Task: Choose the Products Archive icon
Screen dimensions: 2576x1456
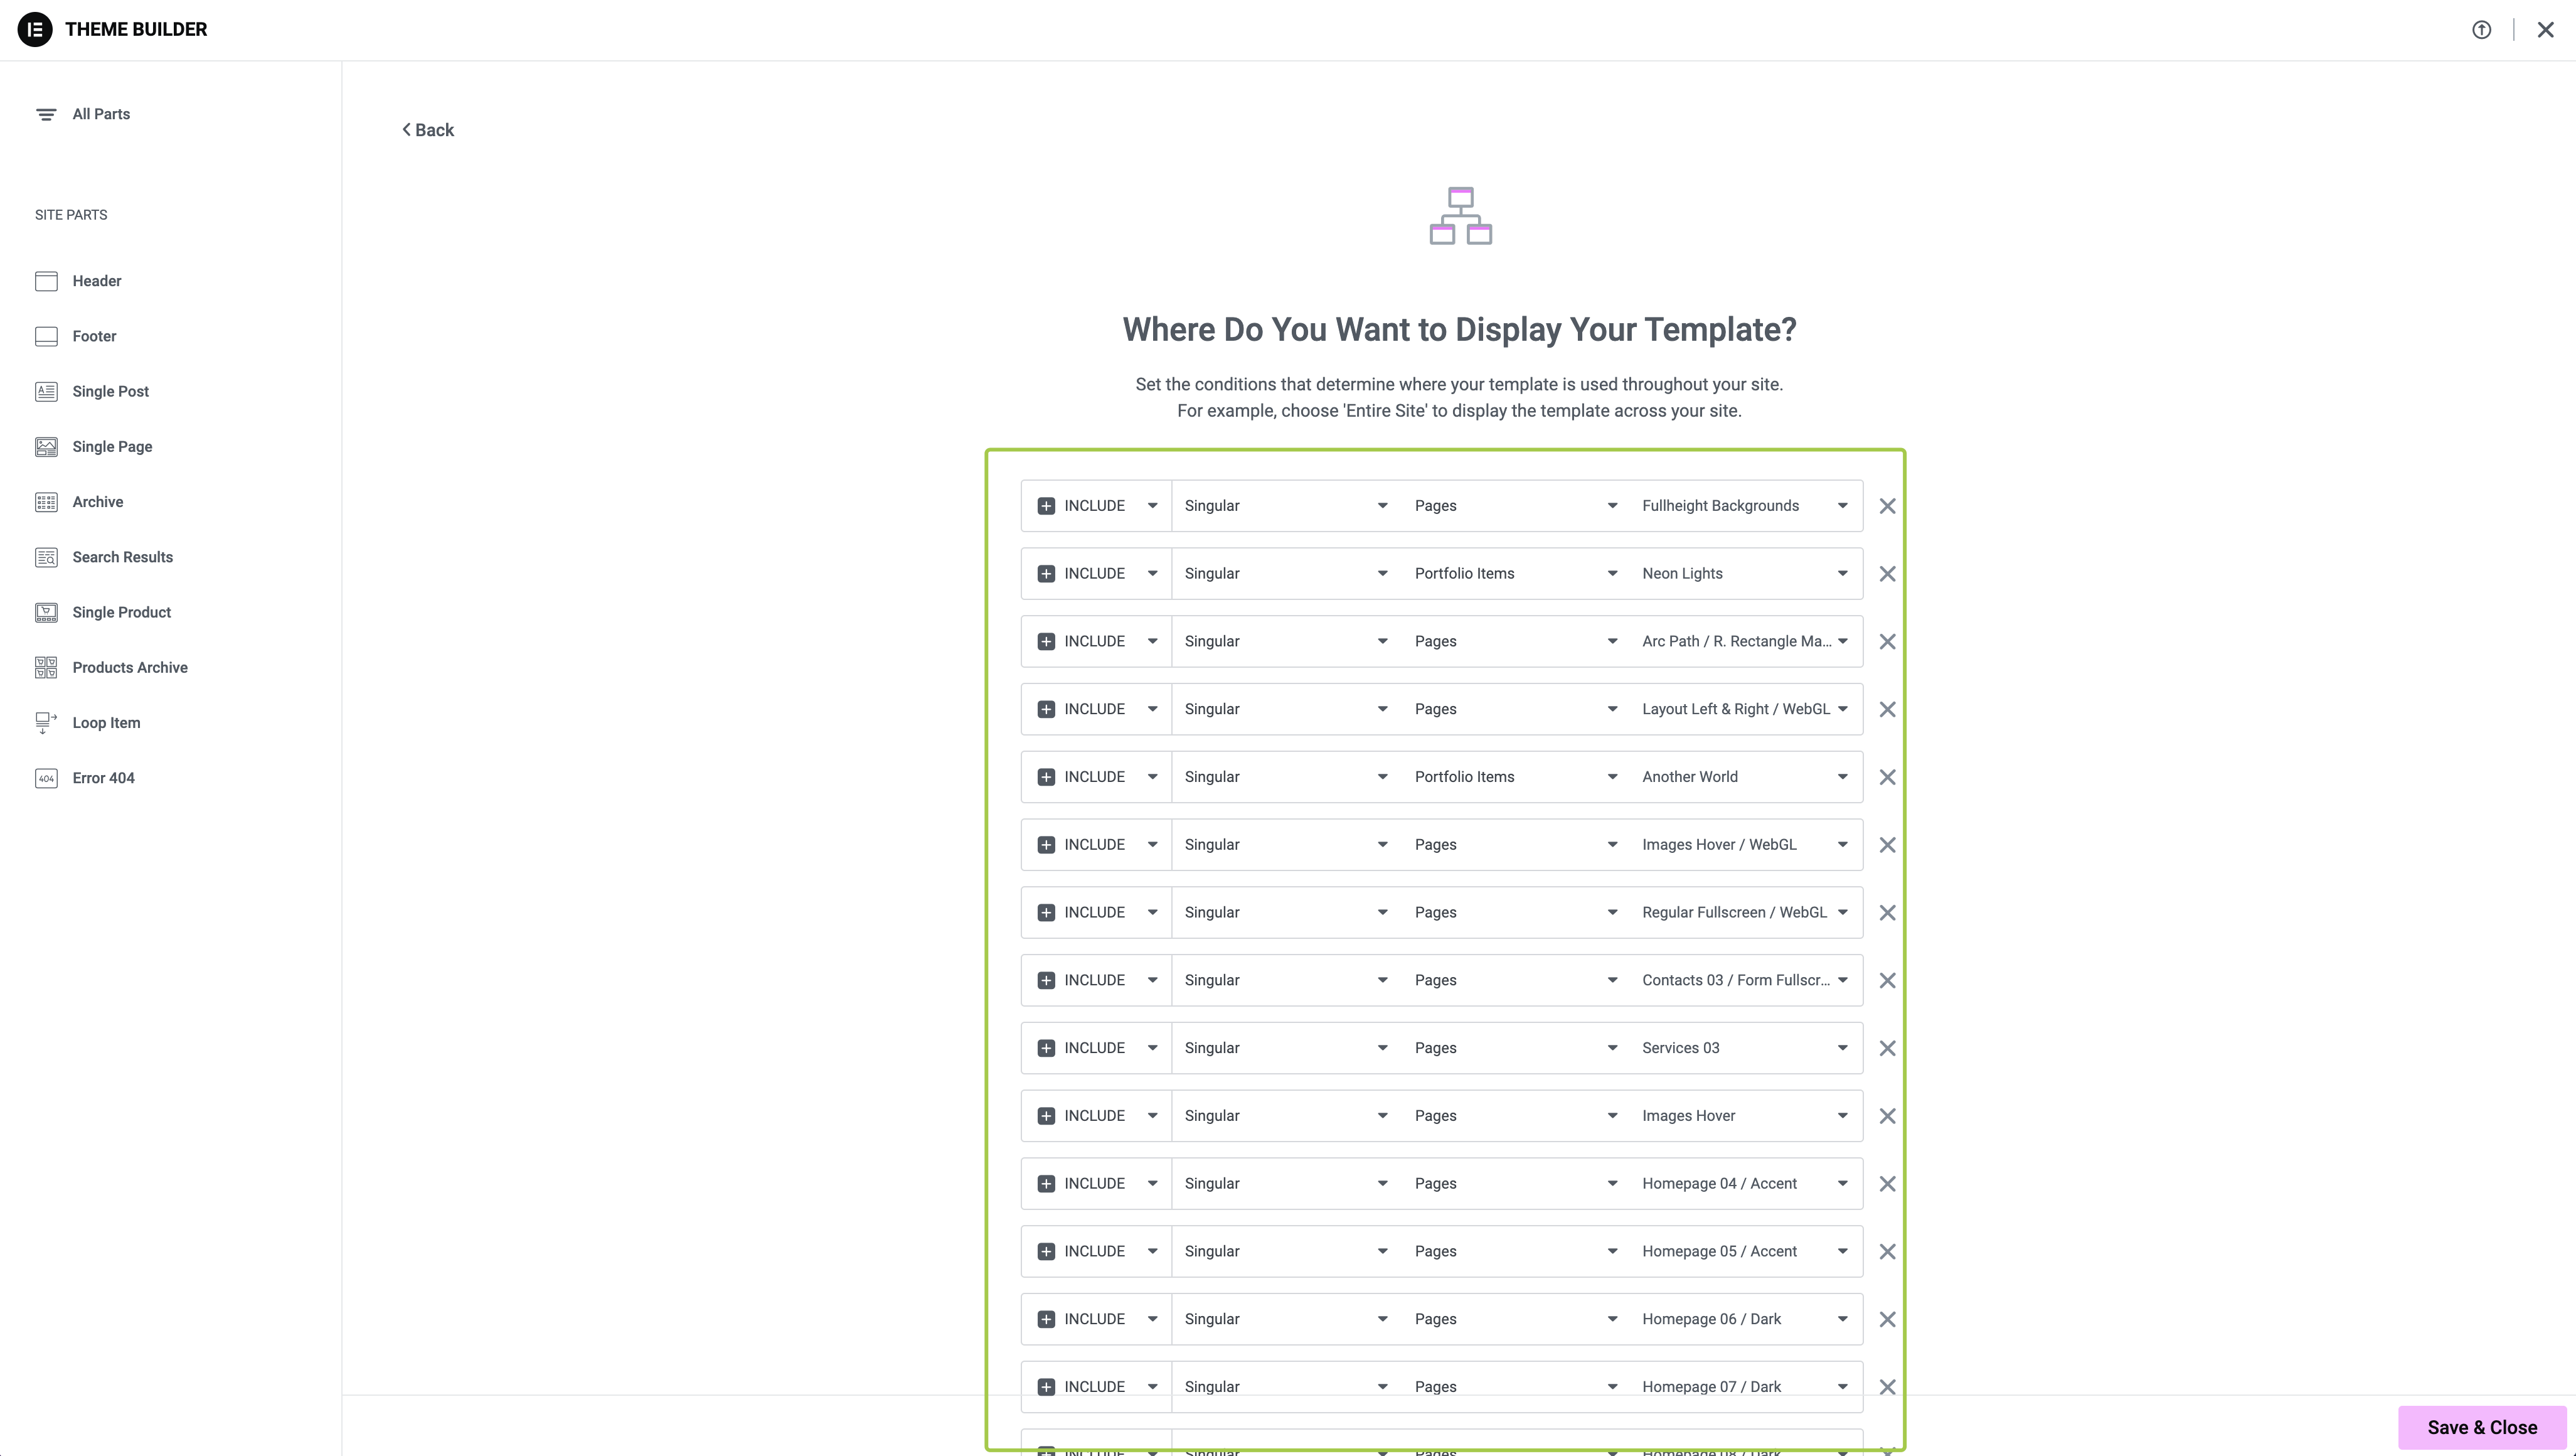Action: (x=46, y=667)
